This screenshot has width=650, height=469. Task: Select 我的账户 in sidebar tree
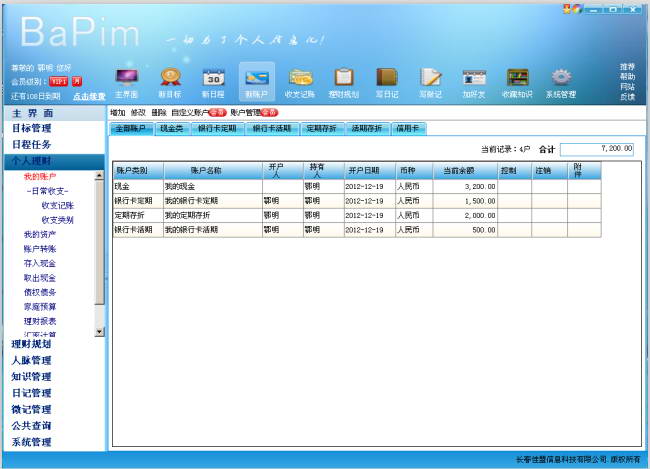[x=40, y=177]
